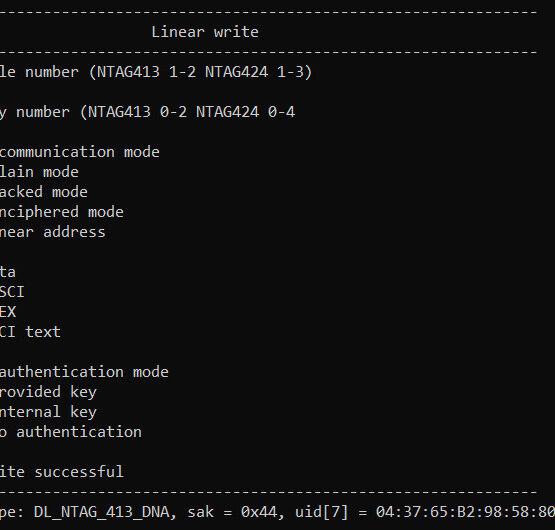Click the 'o authentication' option line
This screenshot has height=530, width=555.
point(71,432)
